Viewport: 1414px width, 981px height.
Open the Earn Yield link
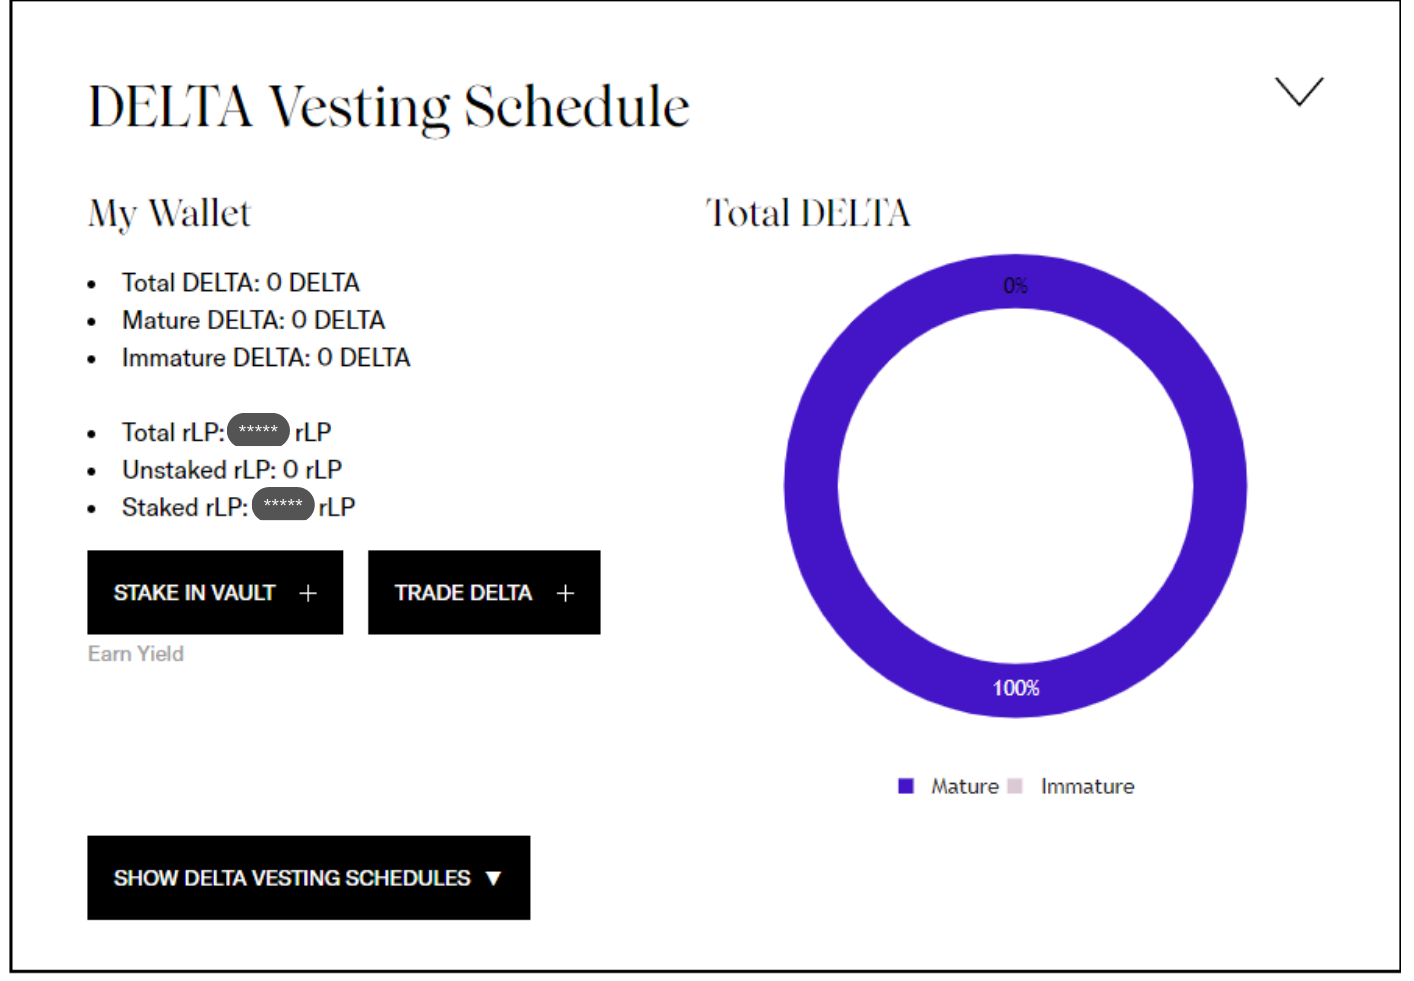[136, 654]
